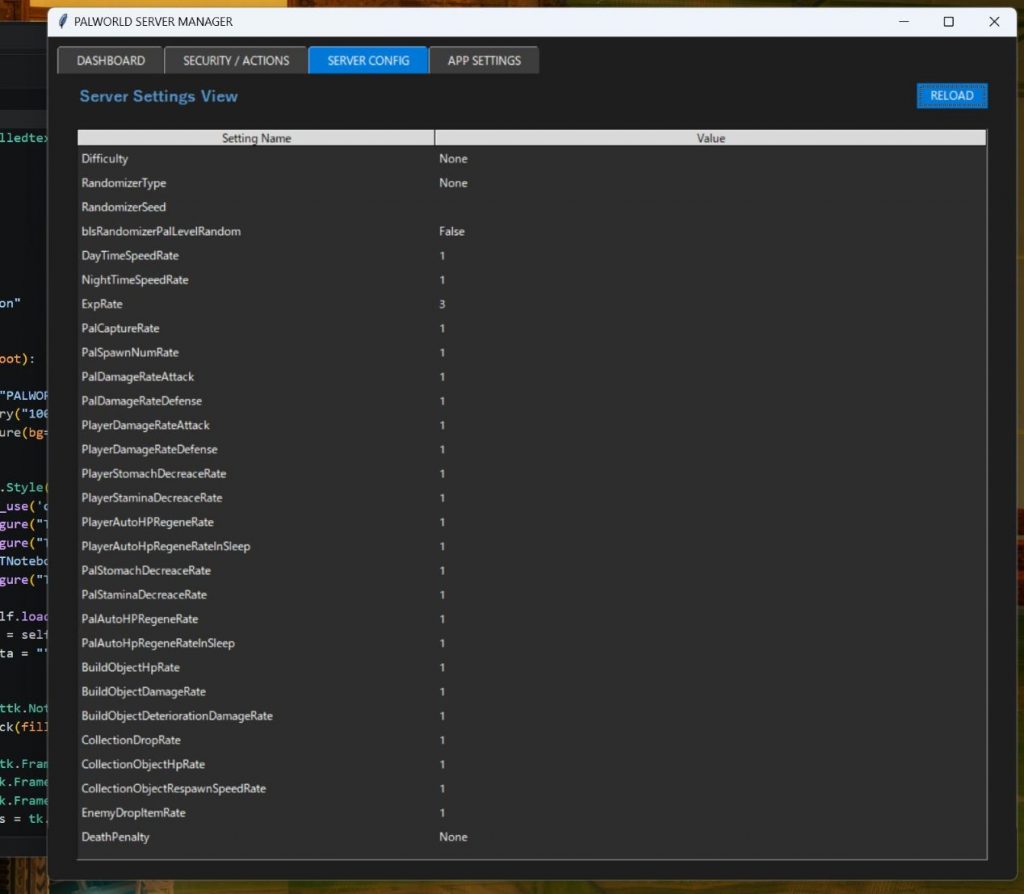Image resolution: width=1024 pixels, height=894 pixels.
Task: Open the SECURITY / ACTIONS tab
Action: (x=236, y=61)
